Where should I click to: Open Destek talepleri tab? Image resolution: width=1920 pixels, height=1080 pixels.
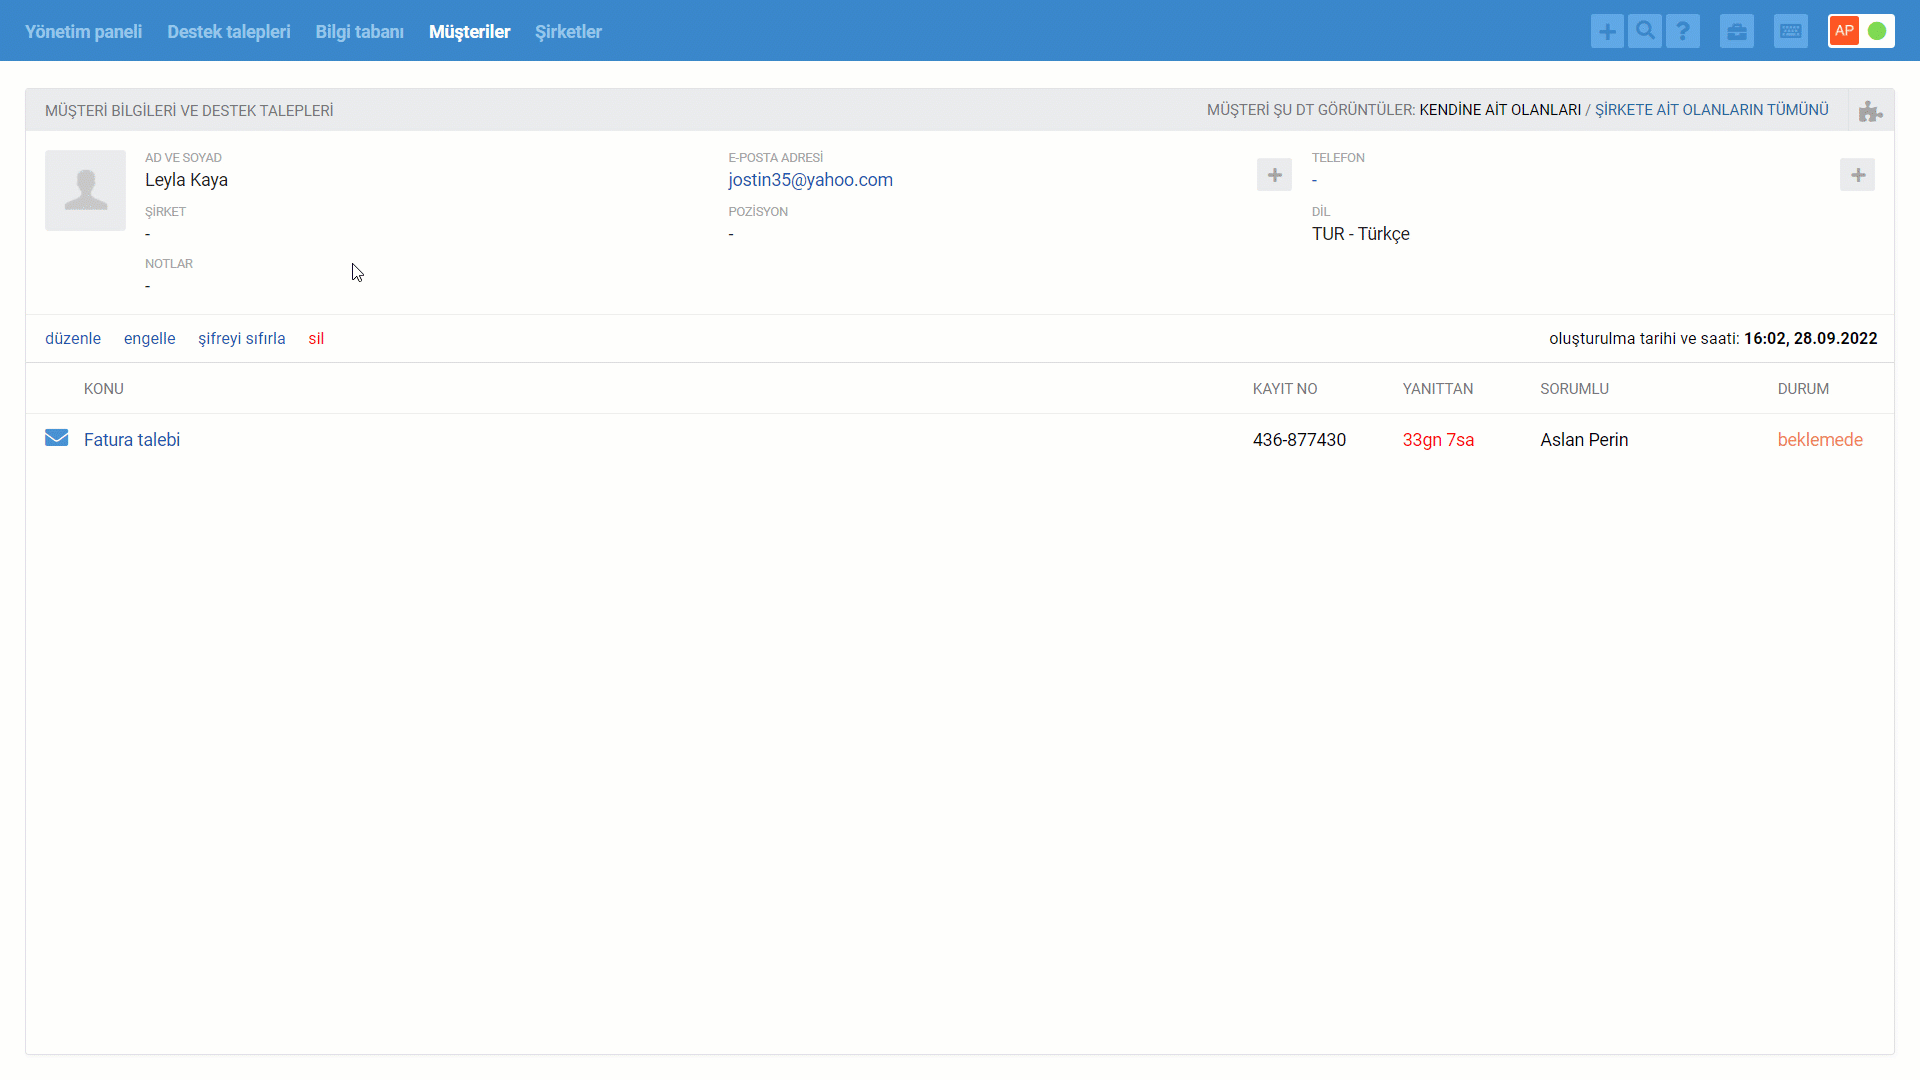[229, 32]
